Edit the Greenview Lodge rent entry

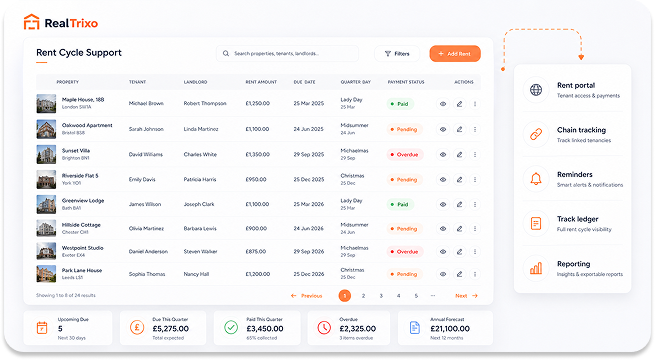(460, 205)
